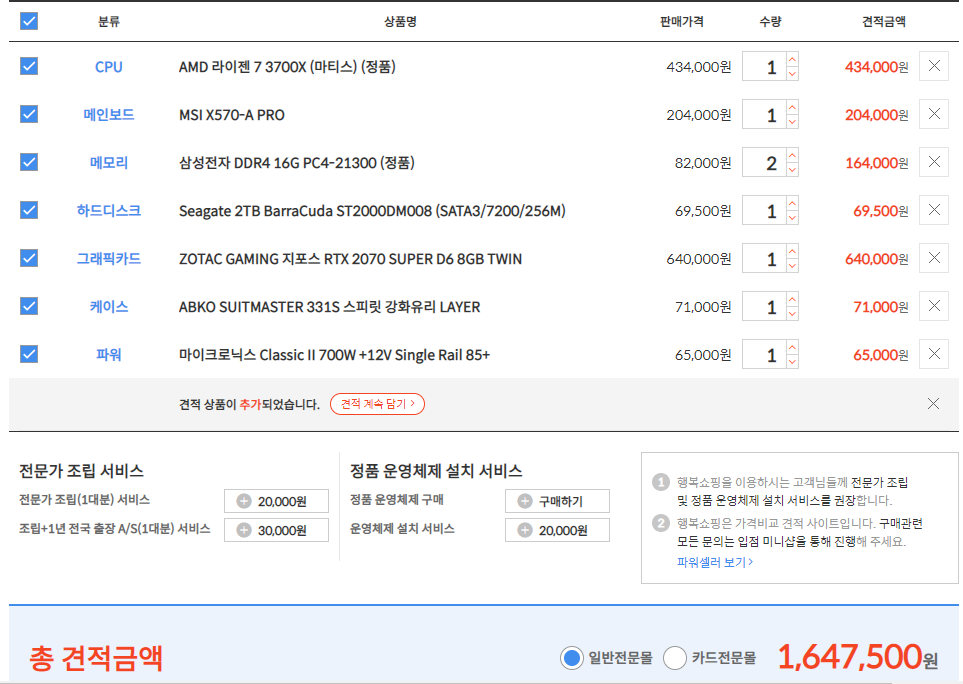Remove the 그래픽카드 row with its X icon
This screenshot has width=963, height=684.
934,258
